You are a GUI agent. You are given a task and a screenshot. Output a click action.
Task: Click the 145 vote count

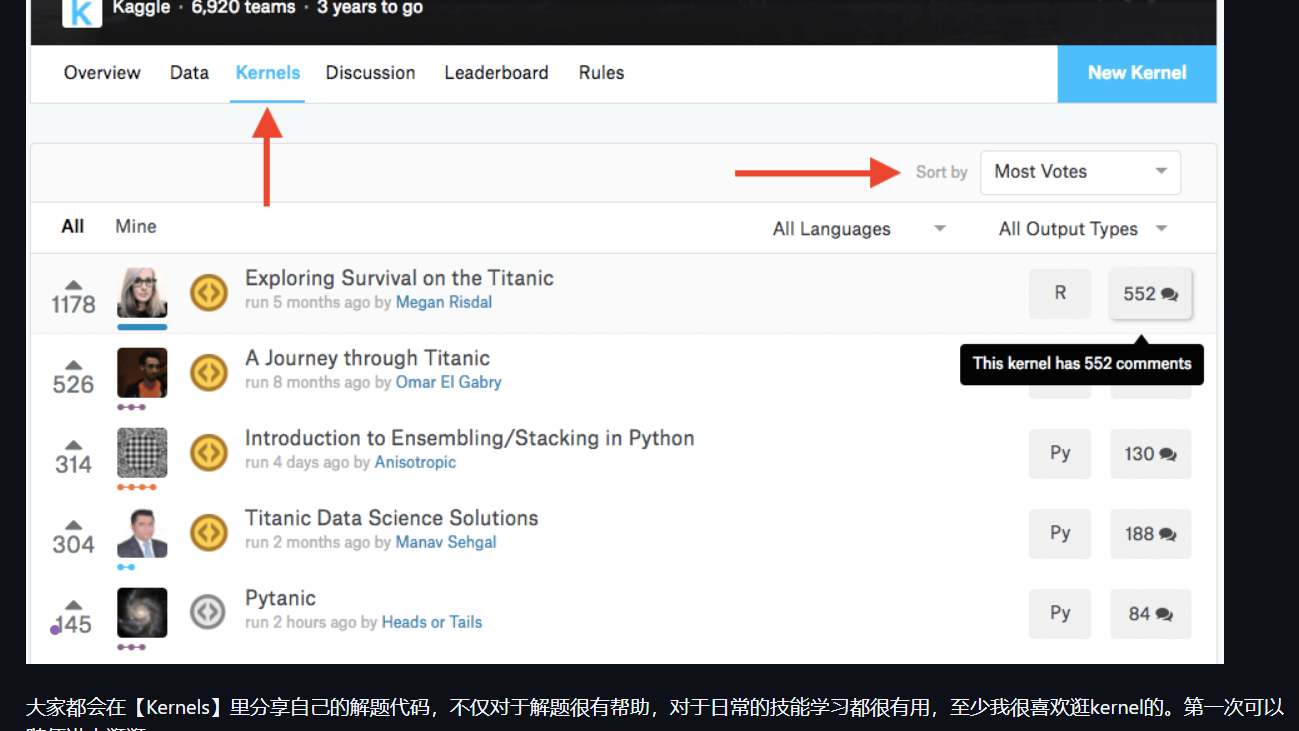point(73,624)
